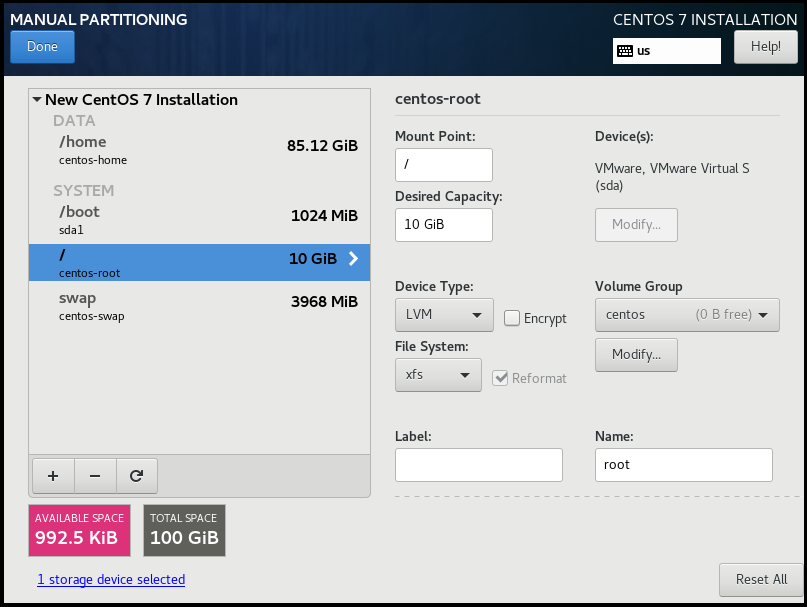Click the VMware Virtual S (sda) device text
Image resolution: width=807 pixels, height=607 pixels.
tap(672, 177)
